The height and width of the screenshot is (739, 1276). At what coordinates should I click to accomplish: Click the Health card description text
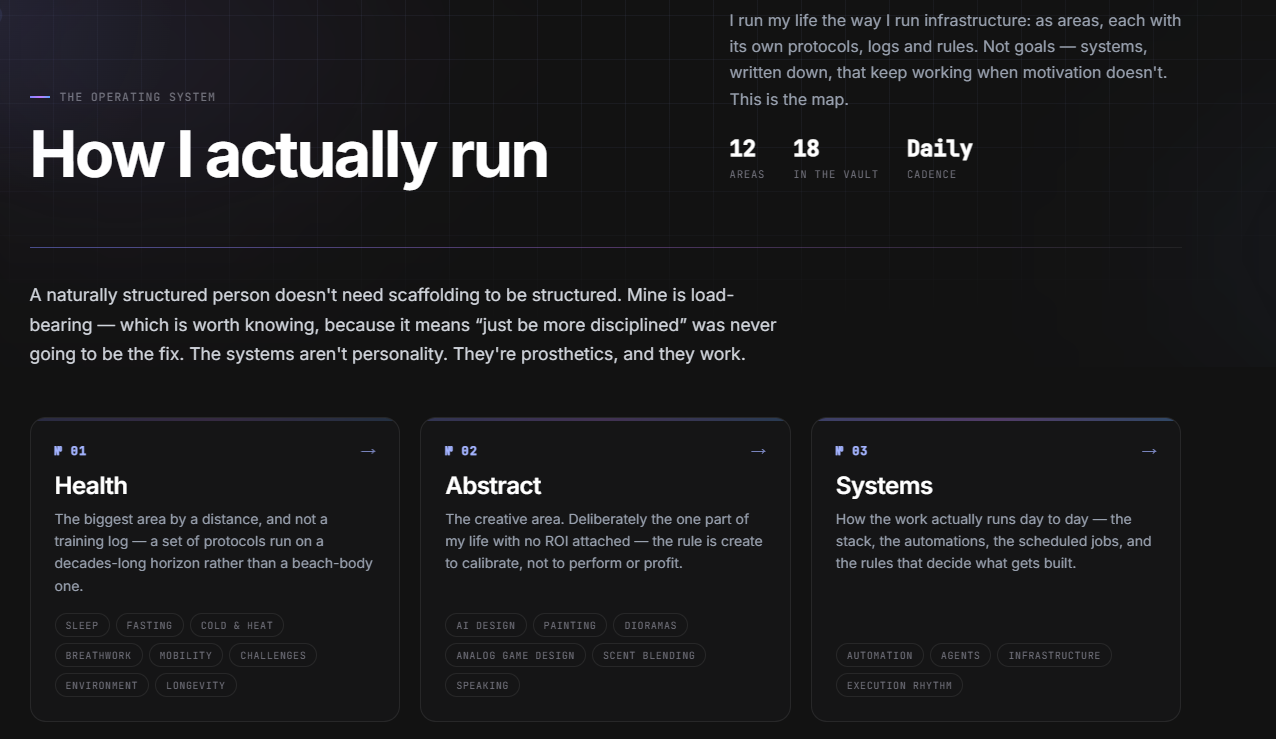tap(214, 552)
